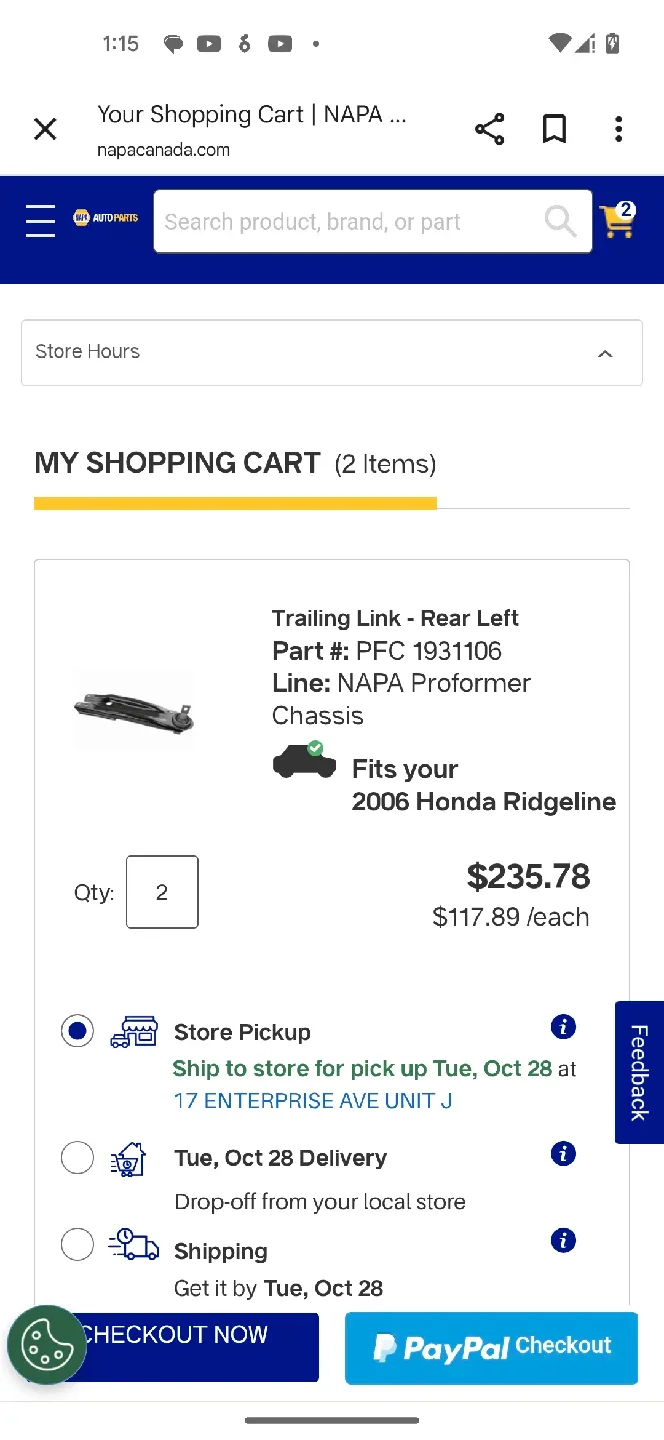This screenshot has width=664, height=1440.
Task: Open the shopping cart icon
Action: pyautogui.click(x=617, y=220)
